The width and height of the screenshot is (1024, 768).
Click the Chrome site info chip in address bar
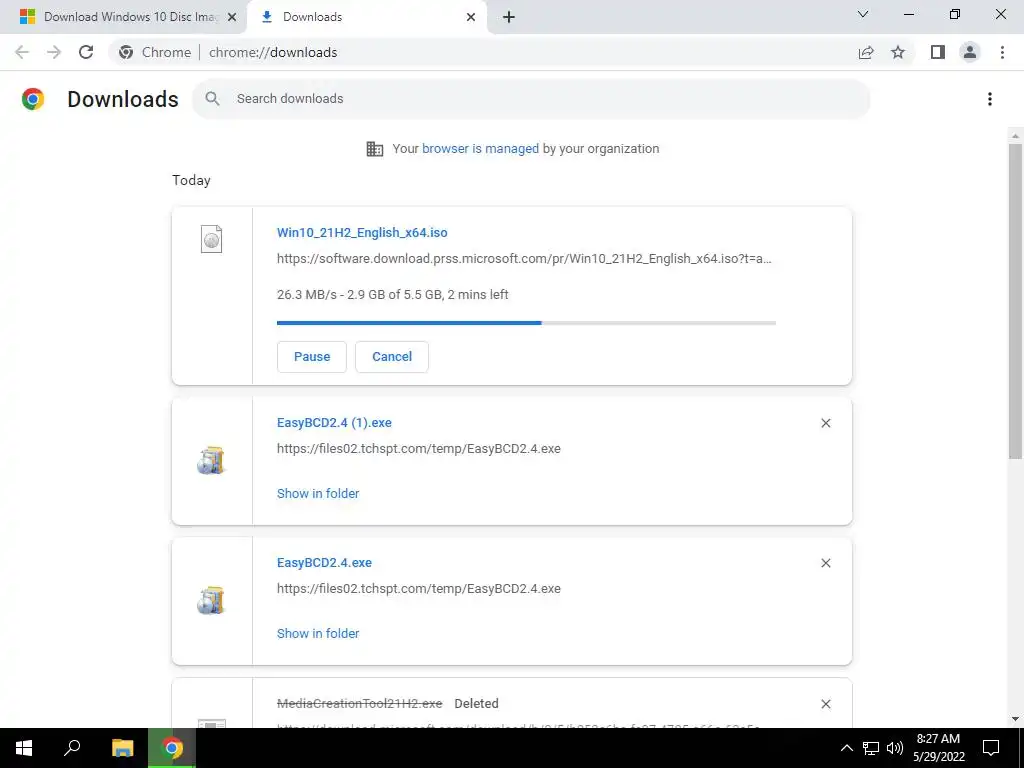click(155, 52)
